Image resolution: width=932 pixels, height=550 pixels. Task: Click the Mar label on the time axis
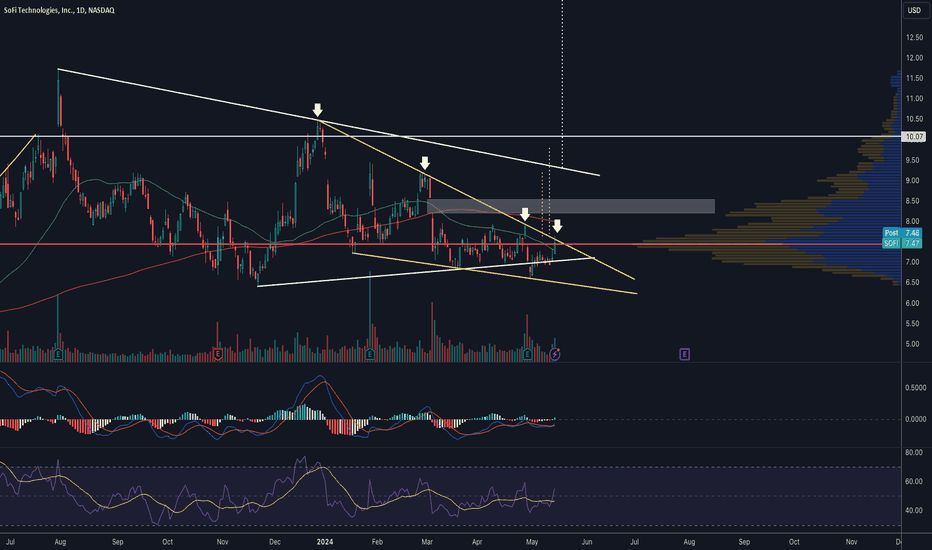[426, 542]
